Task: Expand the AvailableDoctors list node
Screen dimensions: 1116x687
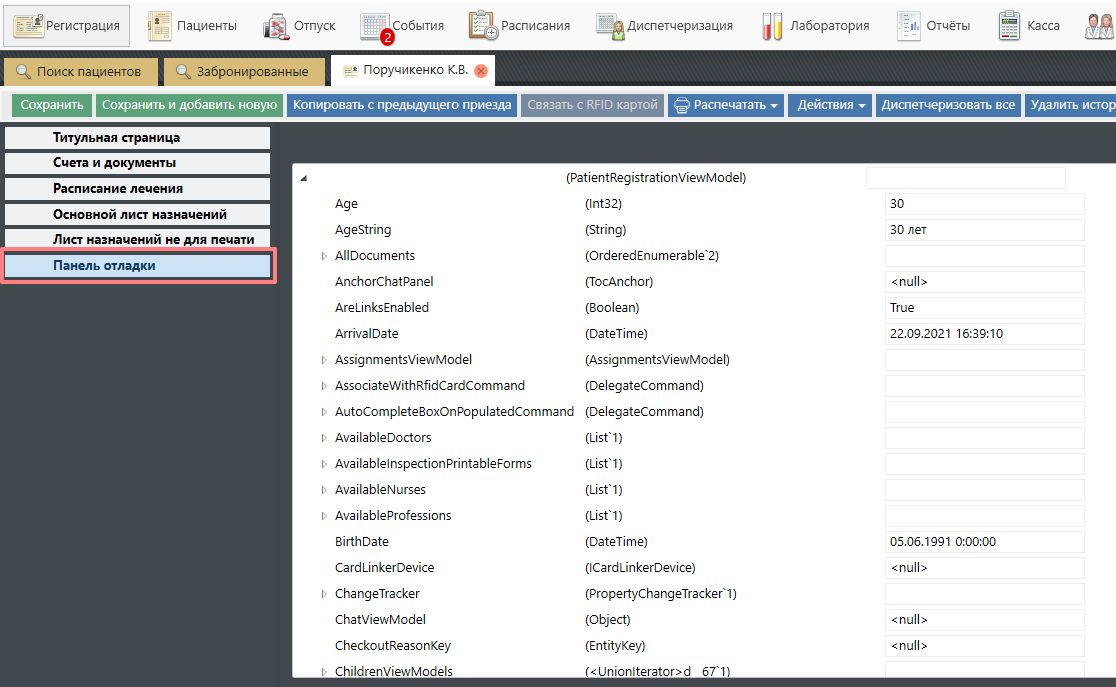Action: (x=324, y=438)
